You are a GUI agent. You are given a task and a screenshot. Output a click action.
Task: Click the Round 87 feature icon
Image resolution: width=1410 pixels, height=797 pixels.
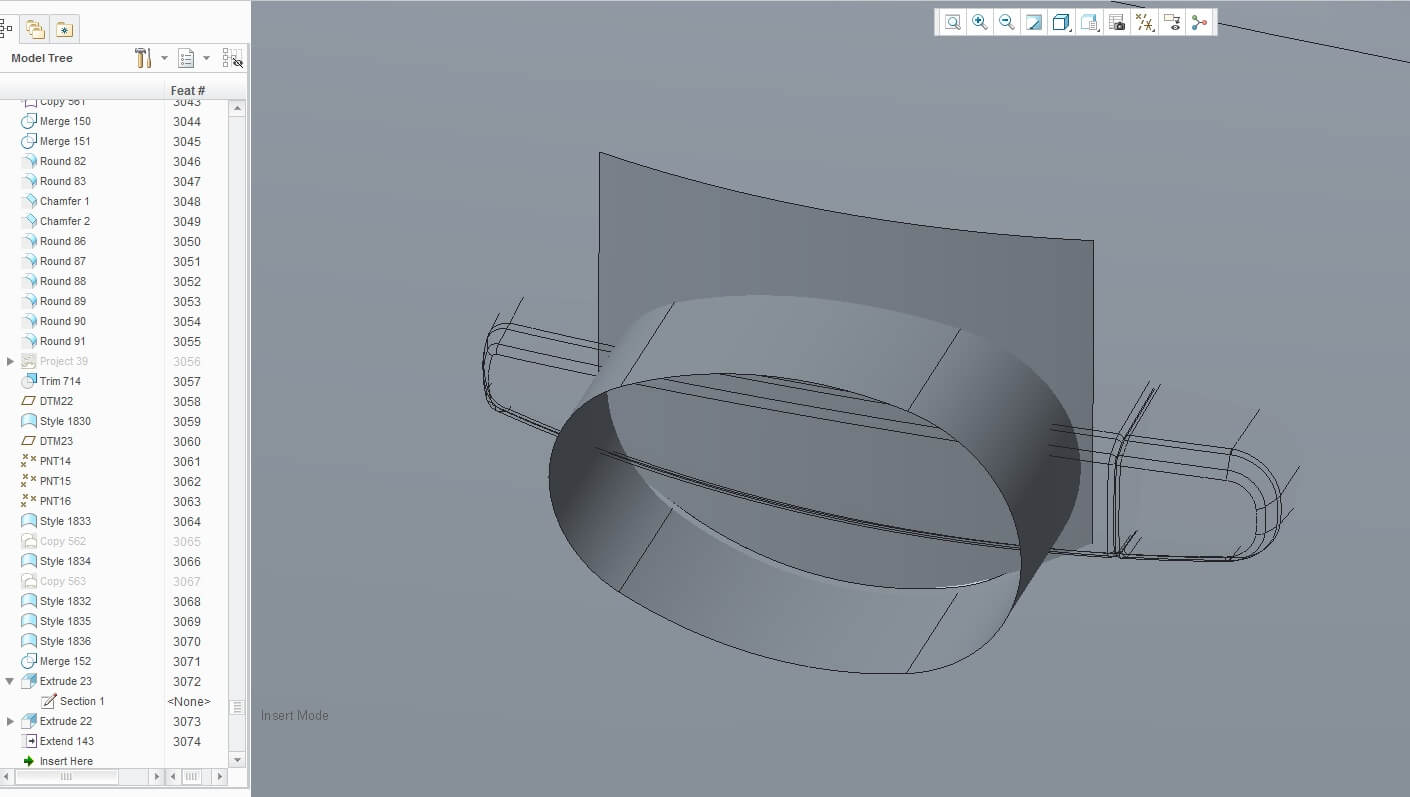(29, 261)
